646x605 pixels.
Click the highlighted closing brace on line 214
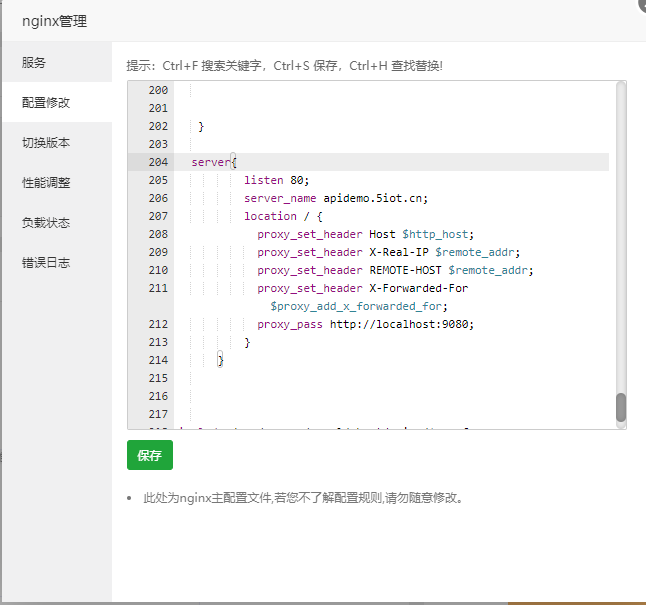click(x=220, y=360)
